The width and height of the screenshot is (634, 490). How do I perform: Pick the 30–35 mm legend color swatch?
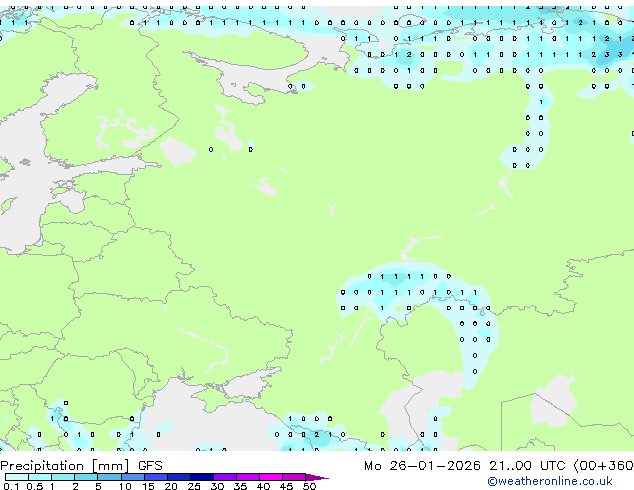pos(225,477)
